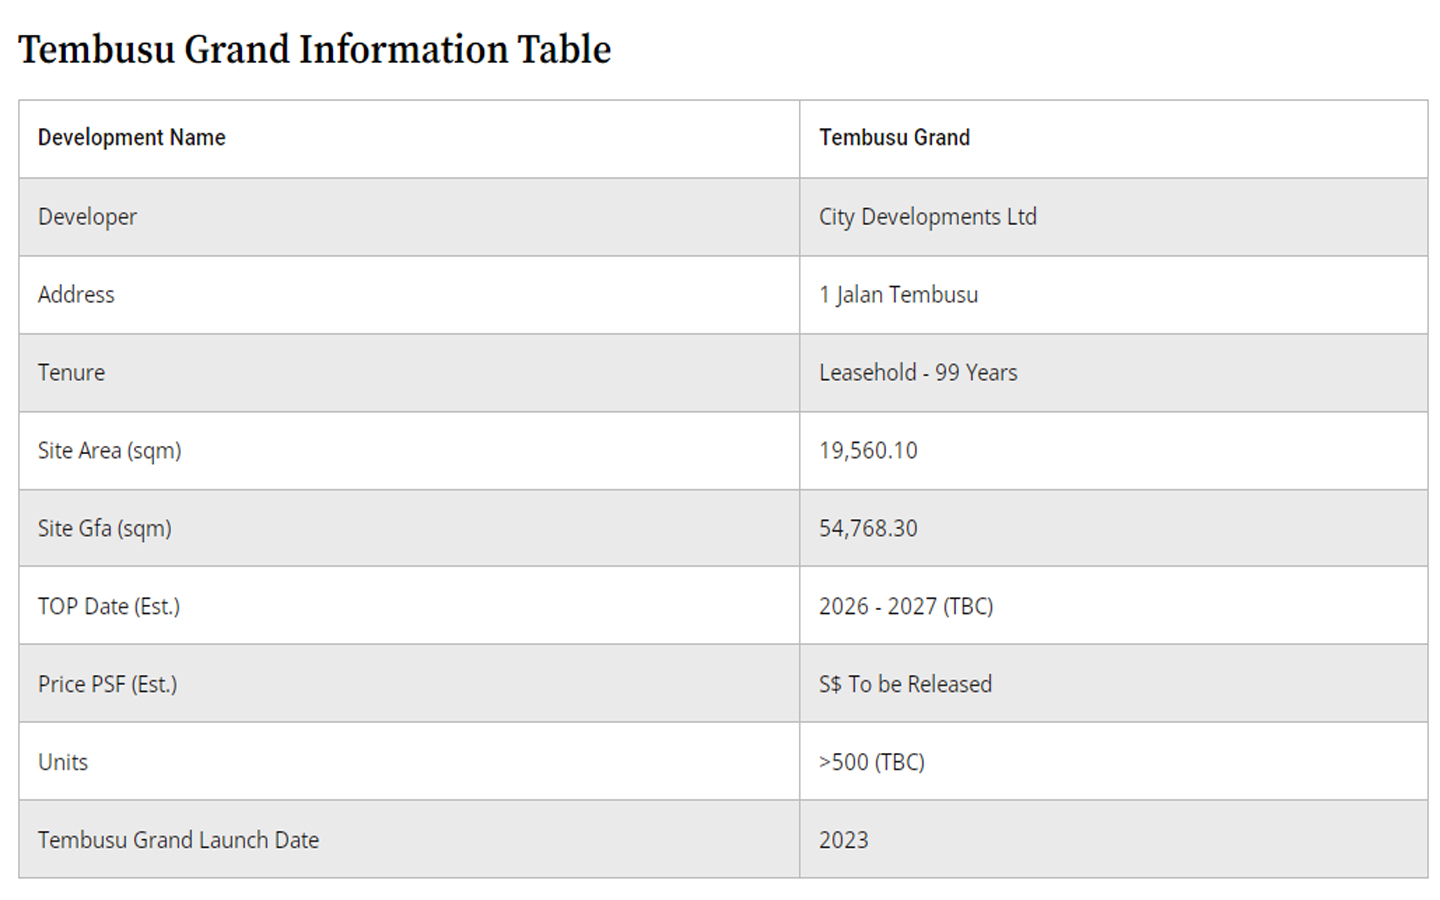Click the Site Area (sqm) label
The height and width of the screenshot is (900, 1440).
pyautogui.click(x=109, y=451)
